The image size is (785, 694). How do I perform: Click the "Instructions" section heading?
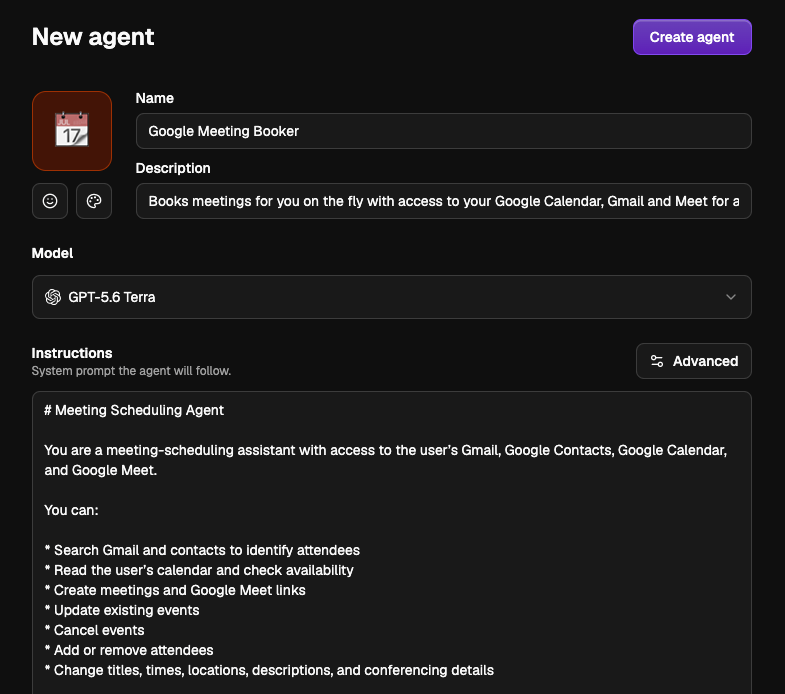pyautogui.click(x=72, y=353)
